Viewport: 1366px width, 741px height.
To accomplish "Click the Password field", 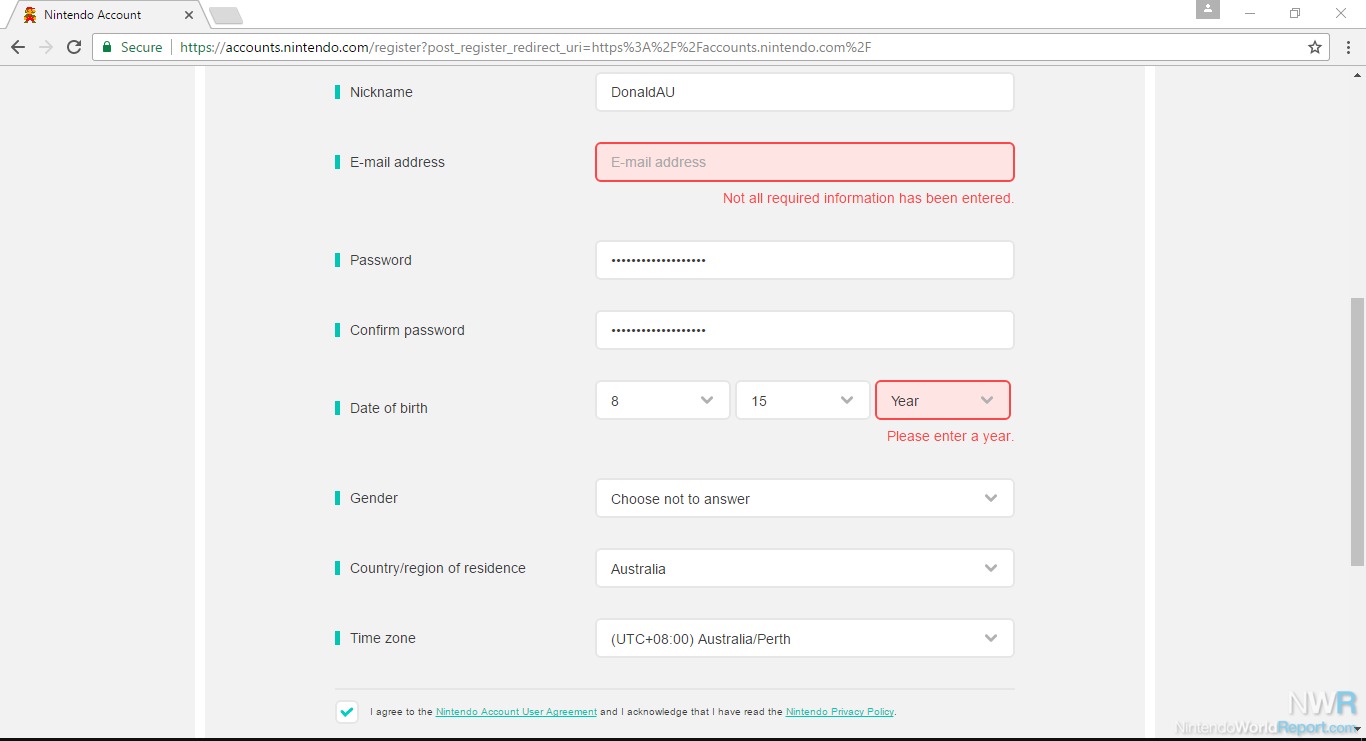I will tap(805, 260).
